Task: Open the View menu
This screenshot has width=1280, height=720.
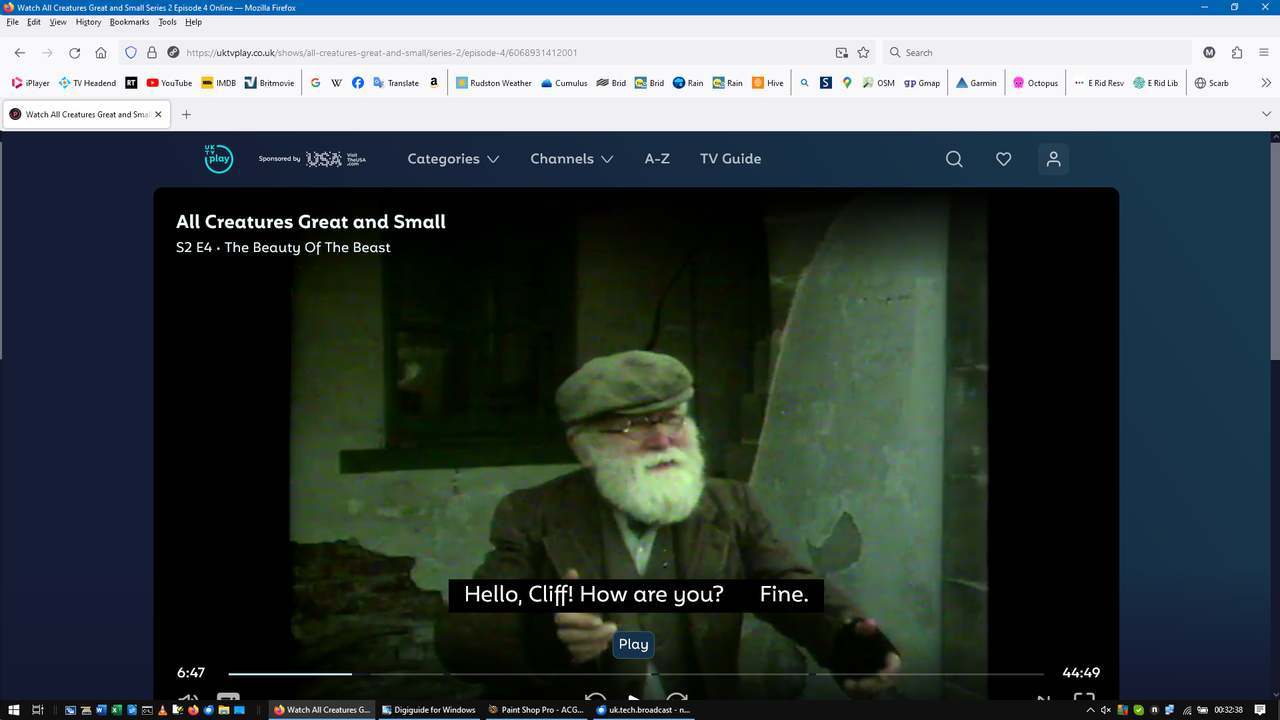Action: pyautogui.click(x=58, y=22)
